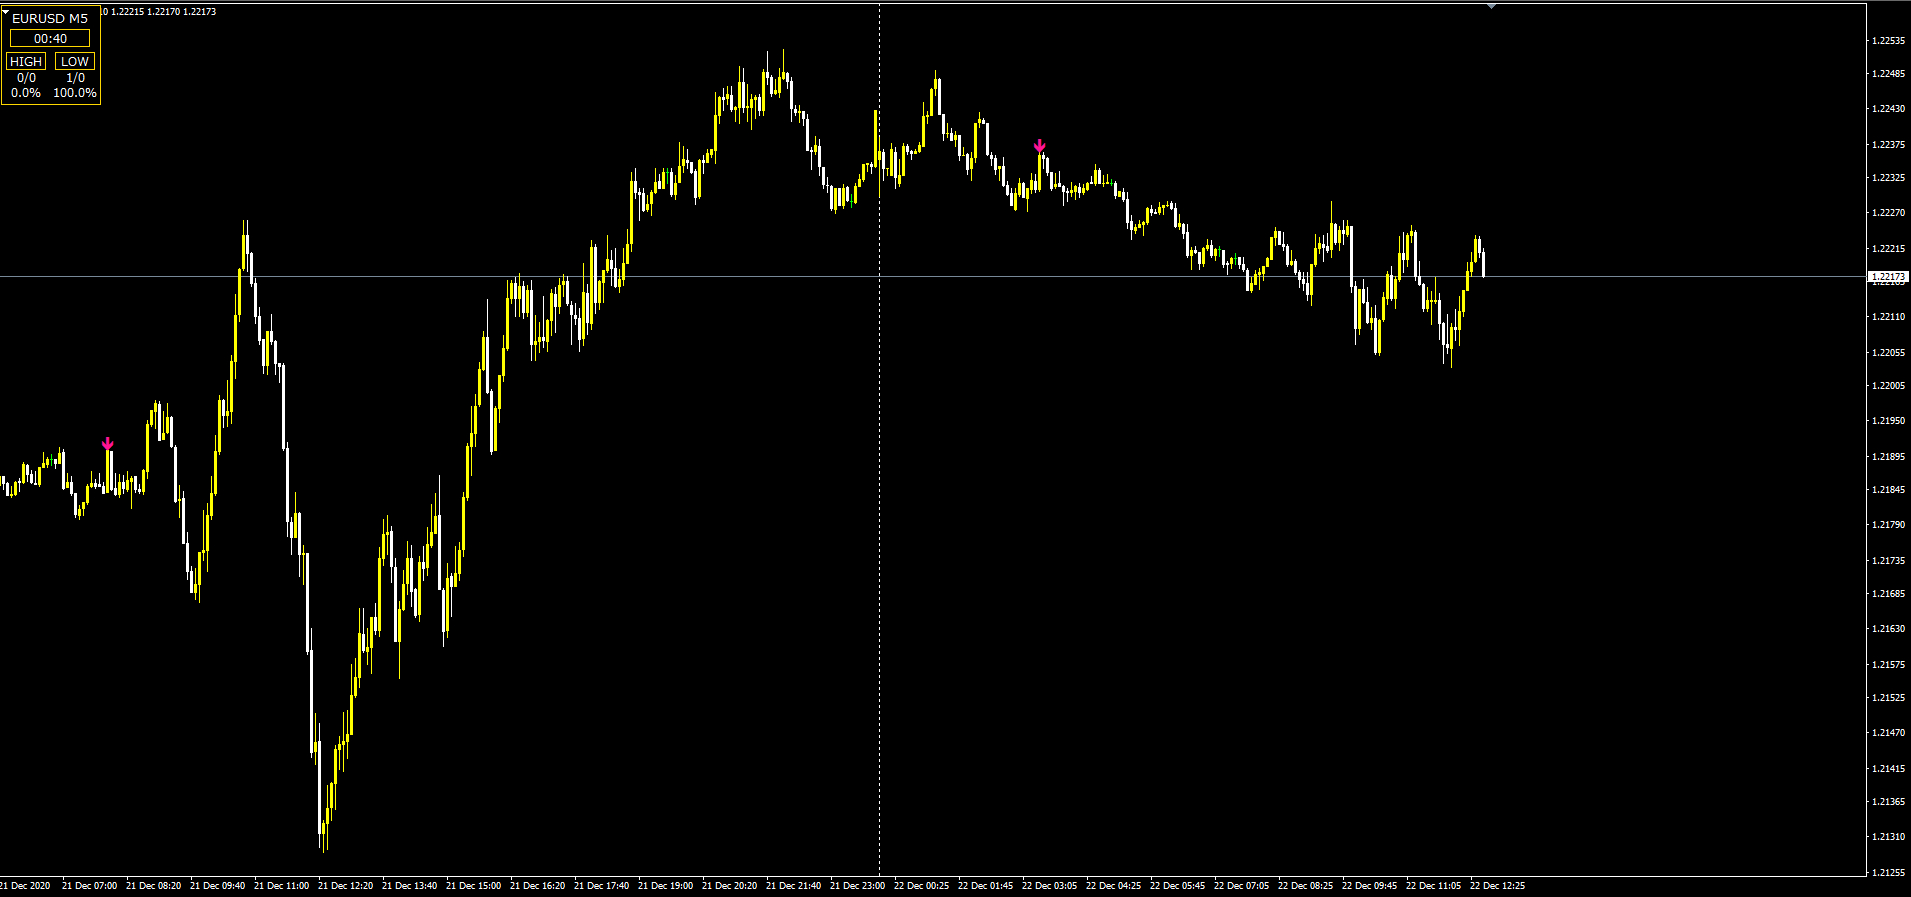Screen dimensions: 1911x897
Task: Click 1.21630 on the price scale
Action: point(1887,629)
